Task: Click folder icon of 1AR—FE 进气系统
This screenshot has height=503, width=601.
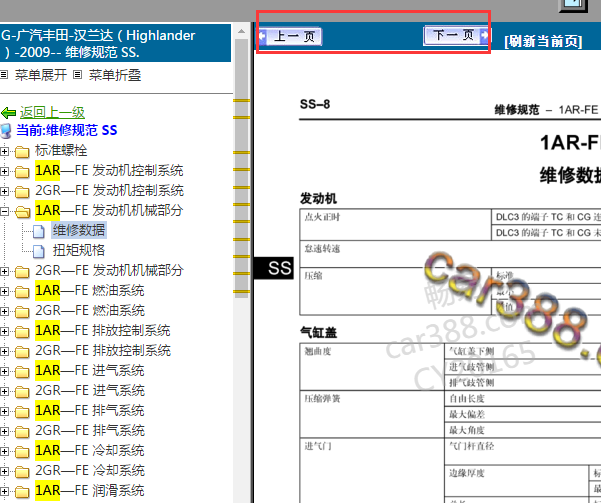Action: pyautogui.click(x=22, y=371)
